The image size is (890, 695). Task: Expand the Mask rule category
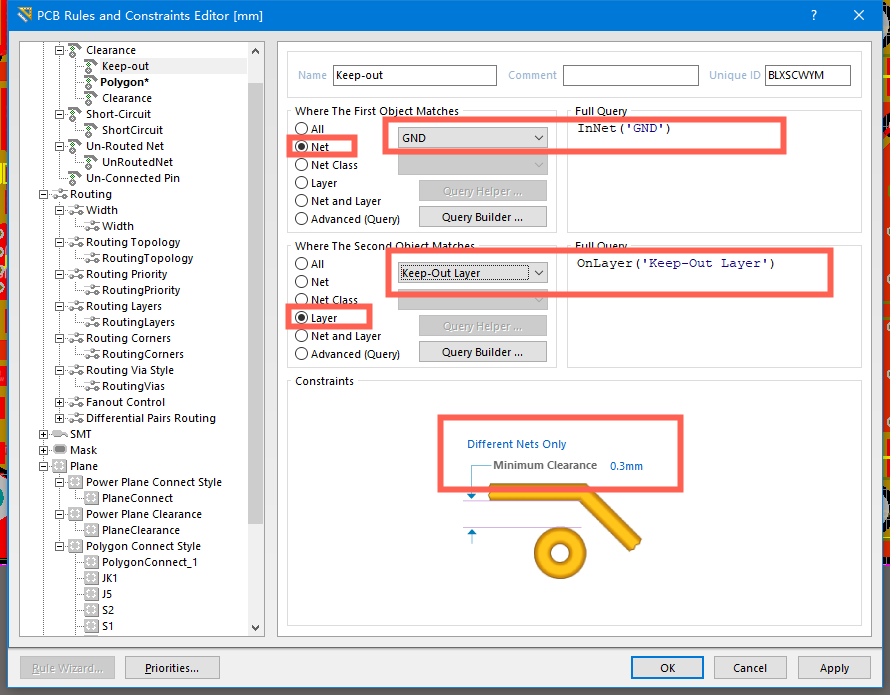pyautogui.click(x=43, y=450)
